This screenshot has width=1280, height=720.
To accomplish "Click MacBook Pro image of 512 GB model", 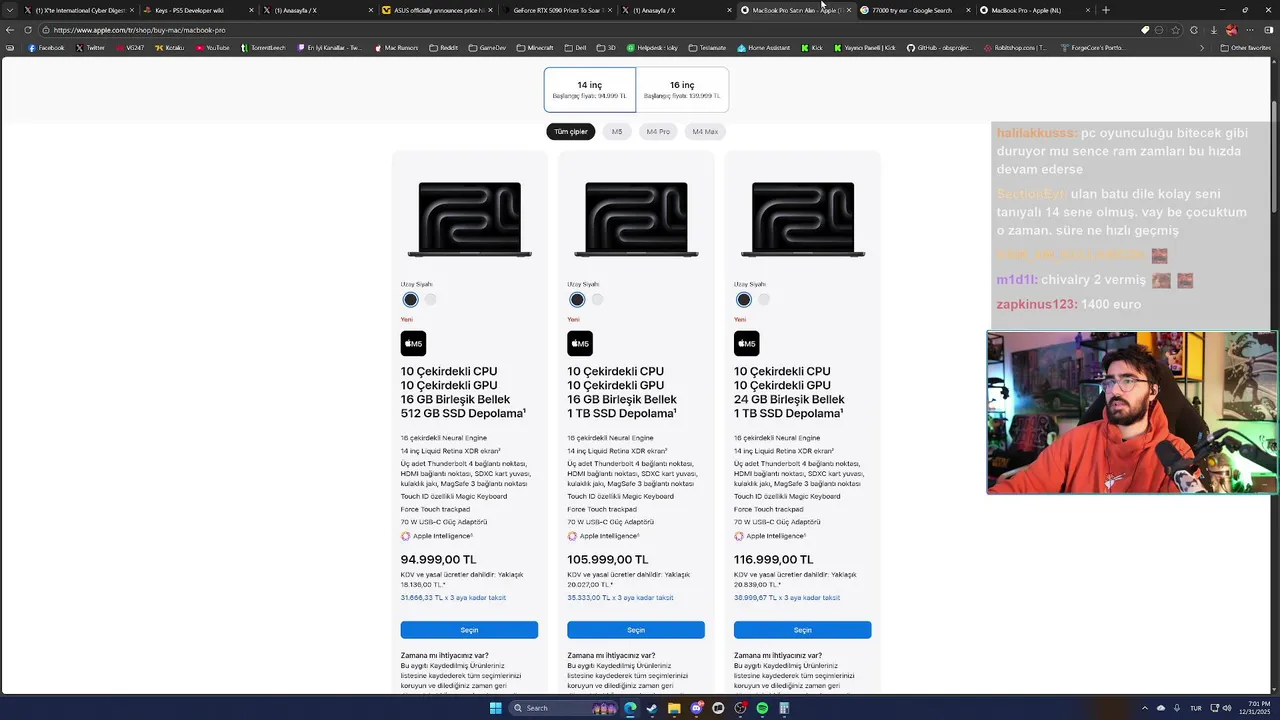I will pos(469,220).
